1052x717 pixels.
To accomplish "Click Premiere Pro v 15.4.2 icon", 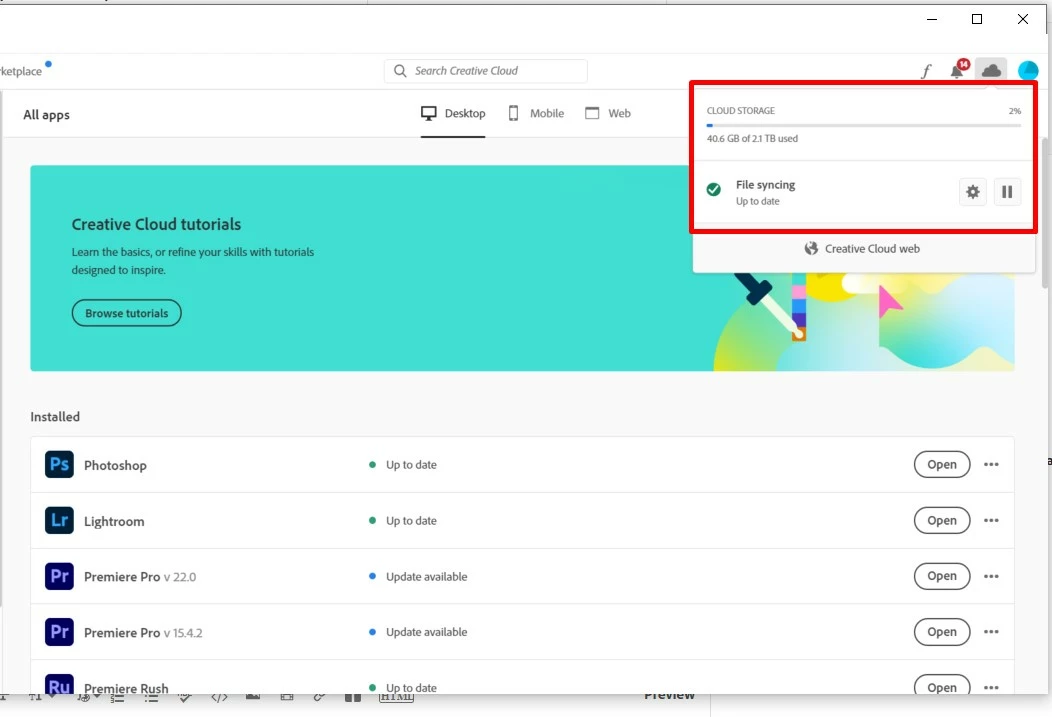I will (x=59, y=632).
